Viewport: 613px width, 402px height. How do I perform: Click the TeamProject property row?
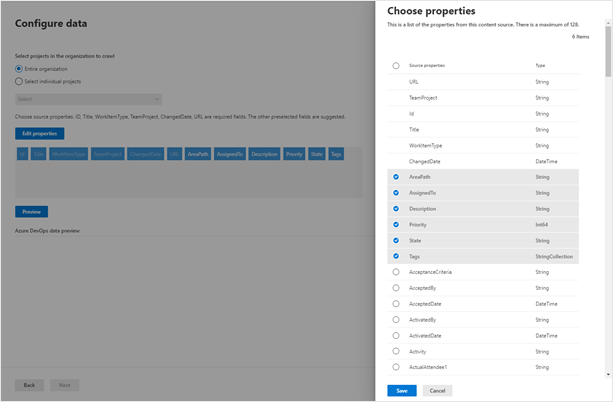(483, 98)
